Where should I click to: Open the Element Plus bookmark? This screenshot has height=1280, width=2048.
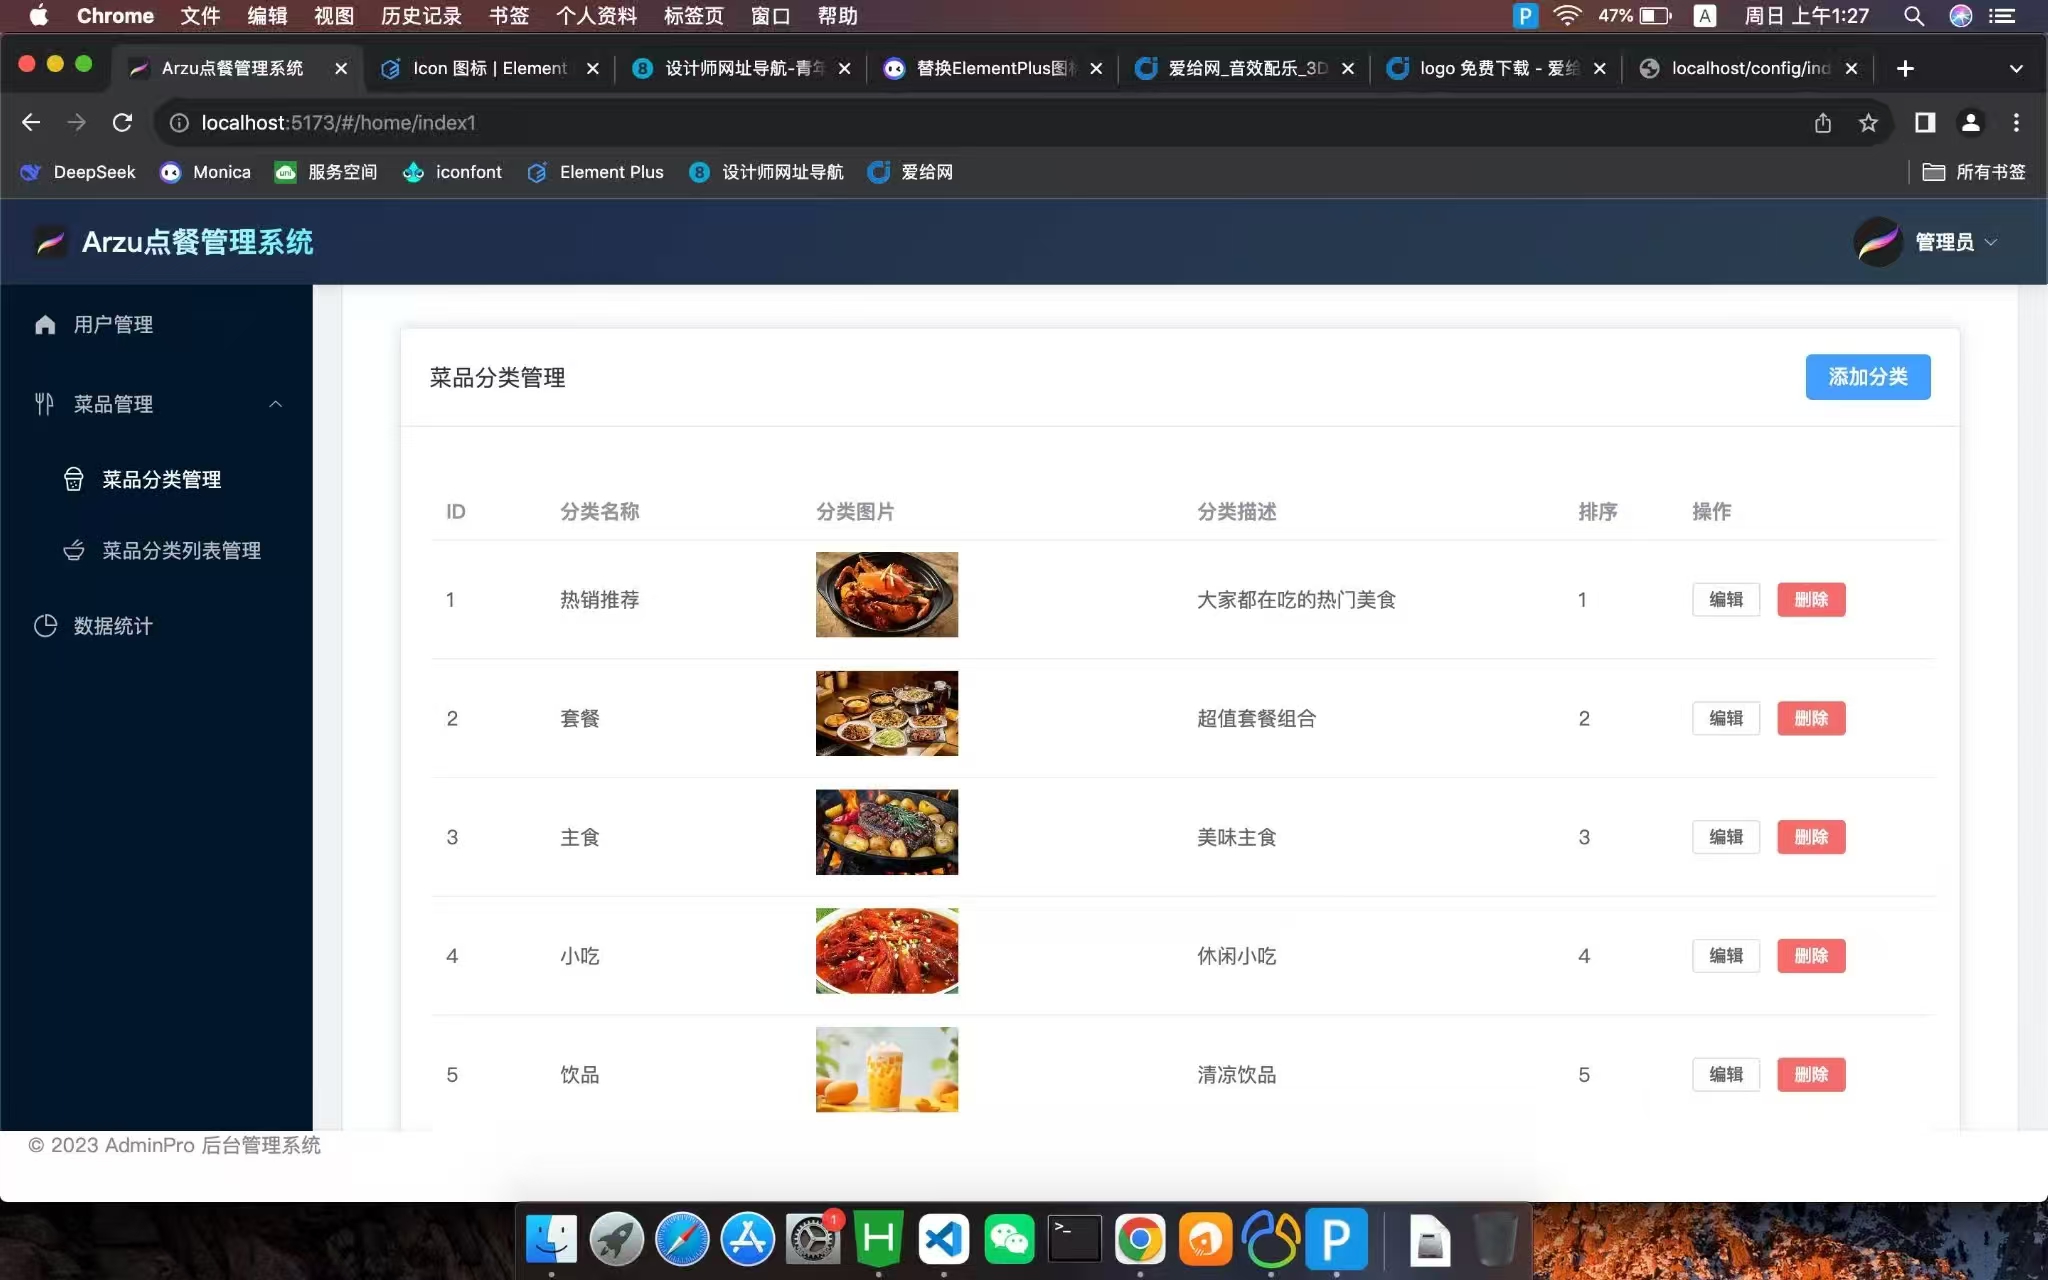(x=596, y=172)
